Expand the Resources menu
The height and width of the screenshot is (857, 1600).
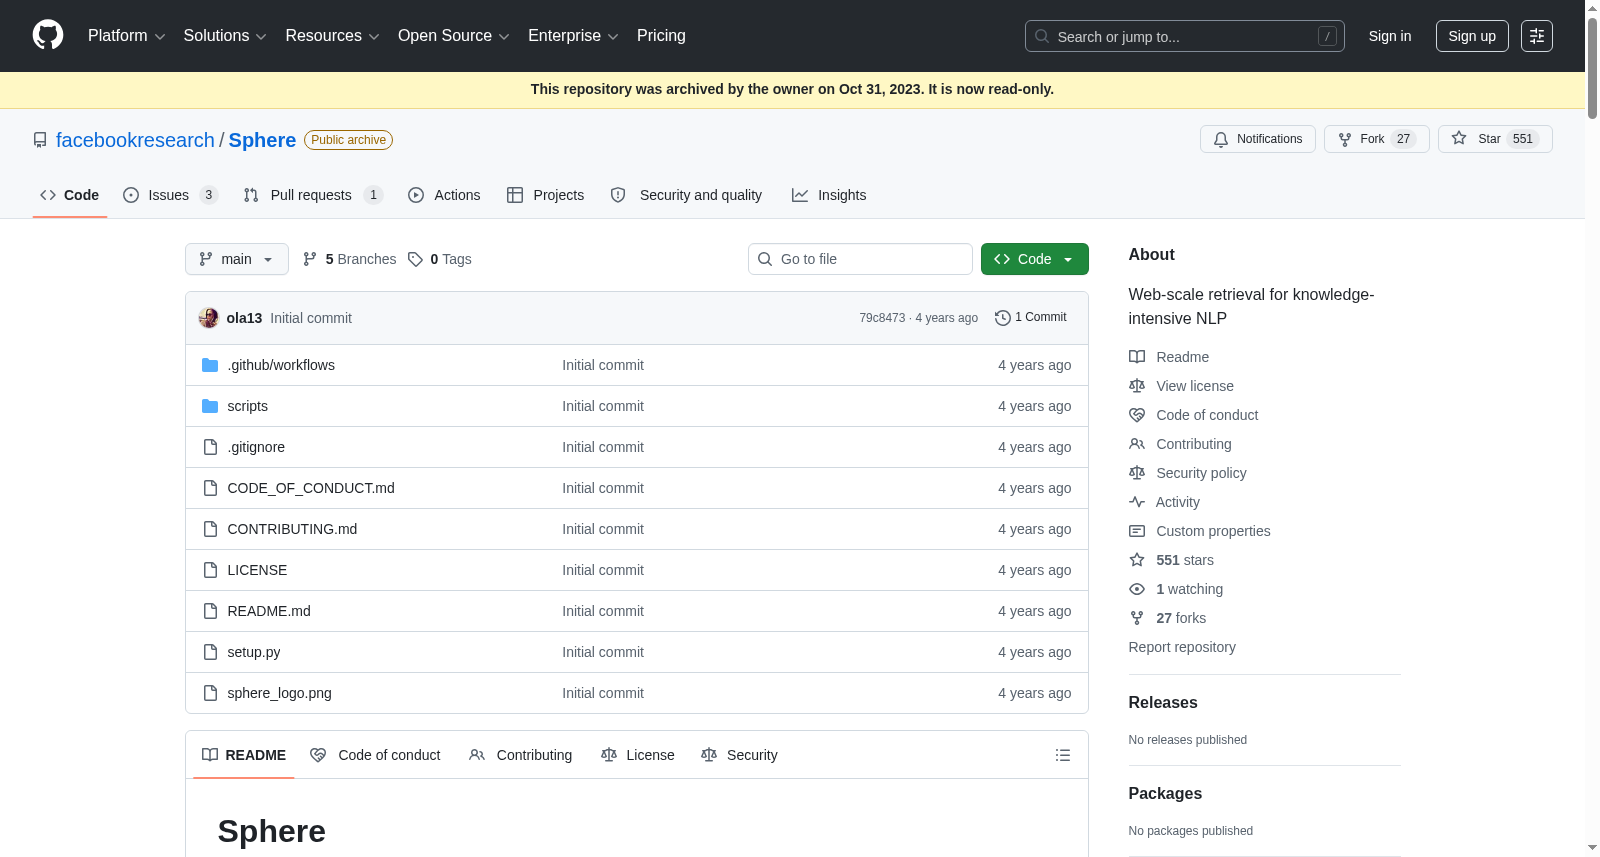(x=333, y=36)
